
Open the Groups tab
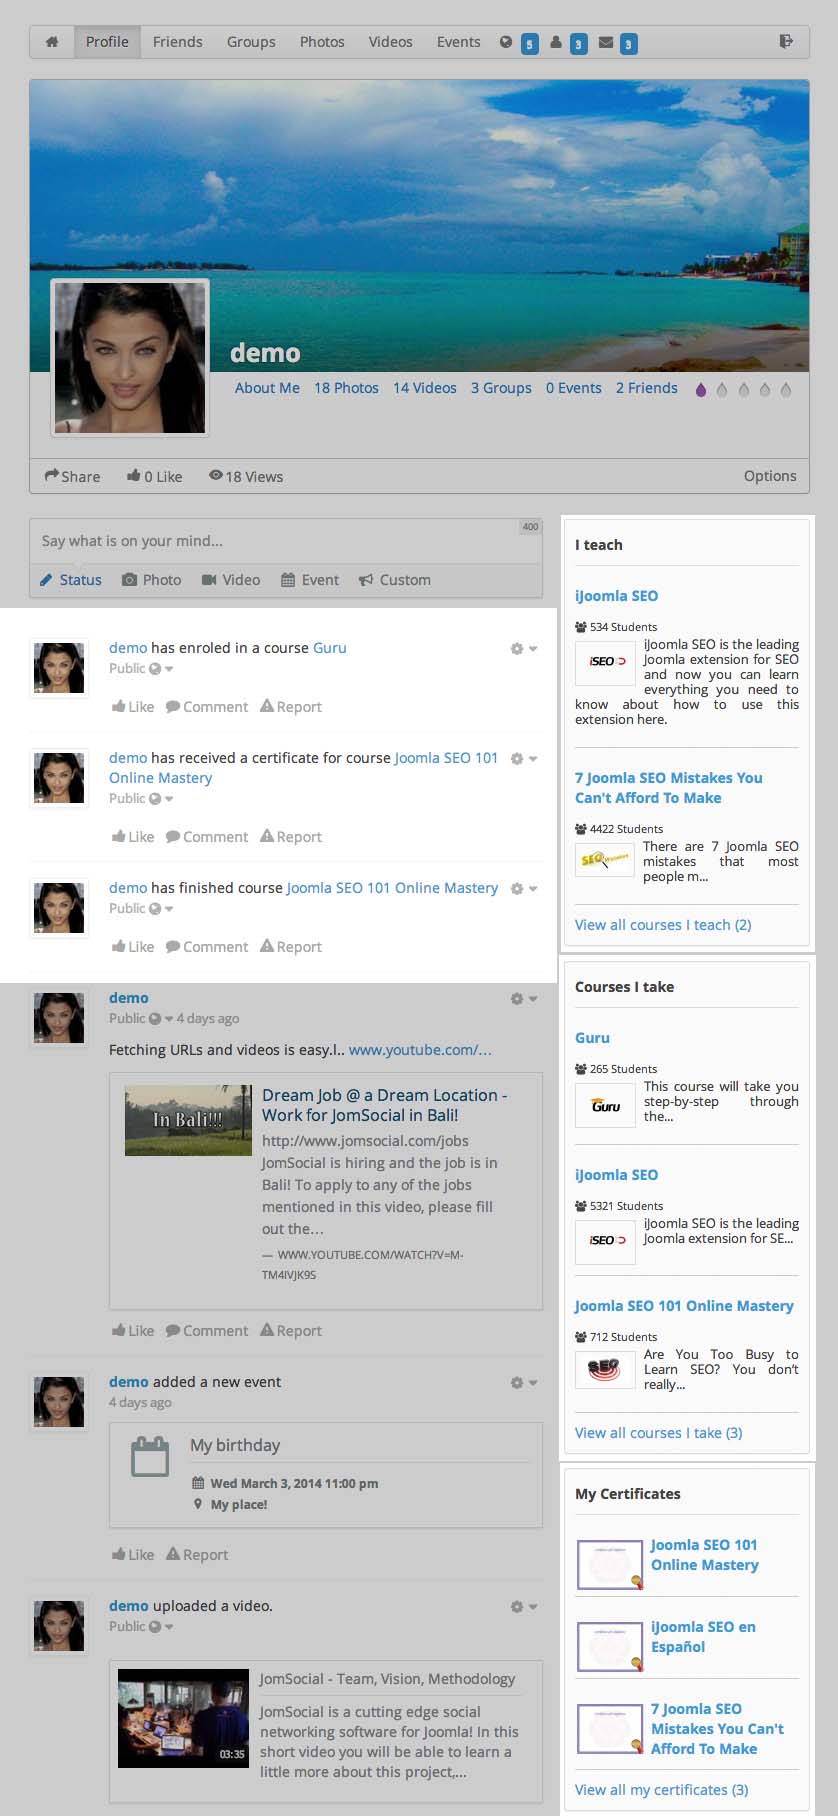click(x=251, y=42)
